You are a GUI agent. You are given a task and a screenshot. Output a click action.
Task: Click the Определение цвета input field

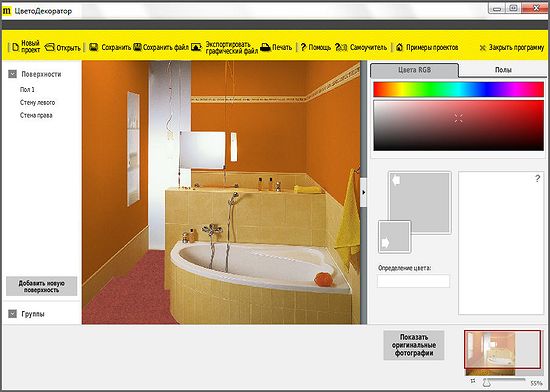click(x=413, y=281)
